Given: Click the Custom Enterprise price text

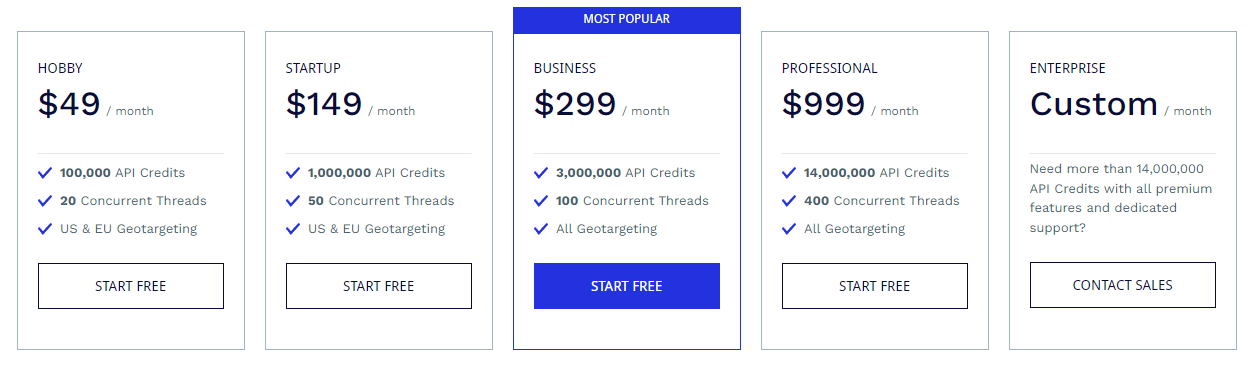Looking at the screenshot, I should [1094, 104].
